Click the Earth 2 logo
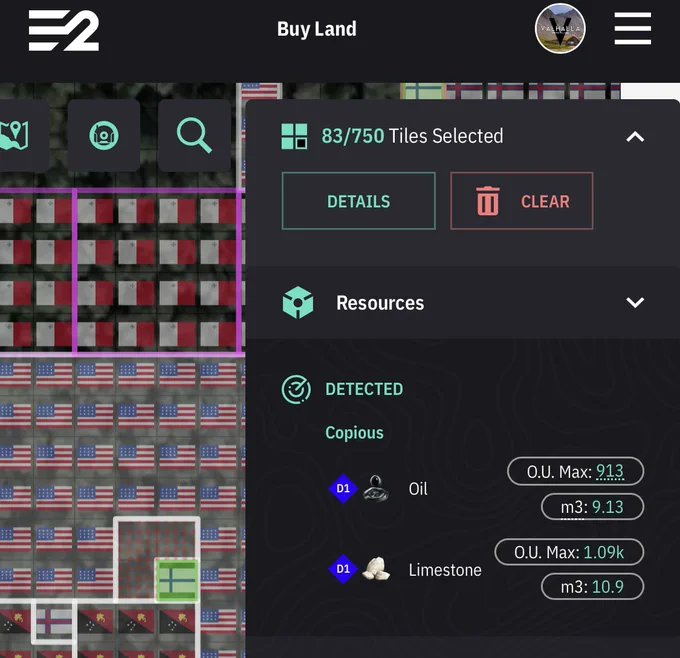The height and width of the screenshot is (658, 680). (64, 30)
